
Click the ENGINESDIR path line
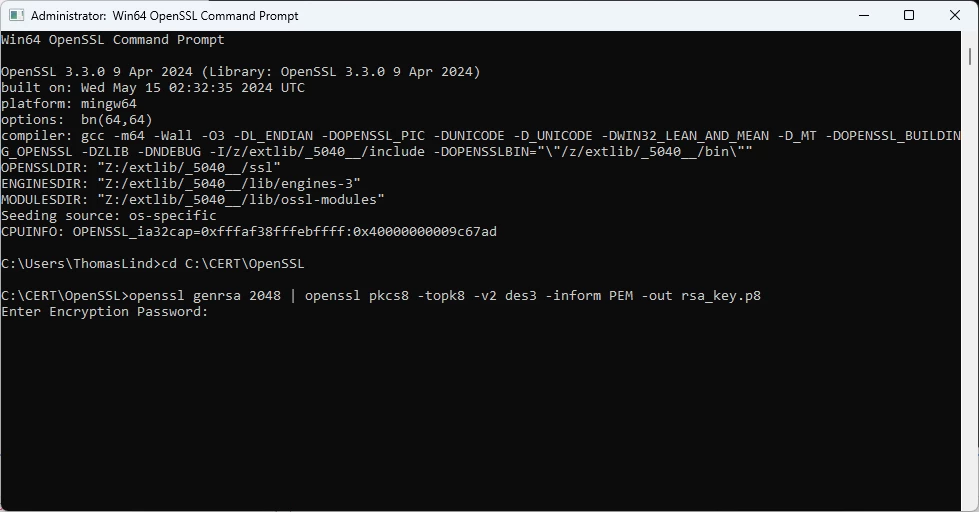point(180,184)
